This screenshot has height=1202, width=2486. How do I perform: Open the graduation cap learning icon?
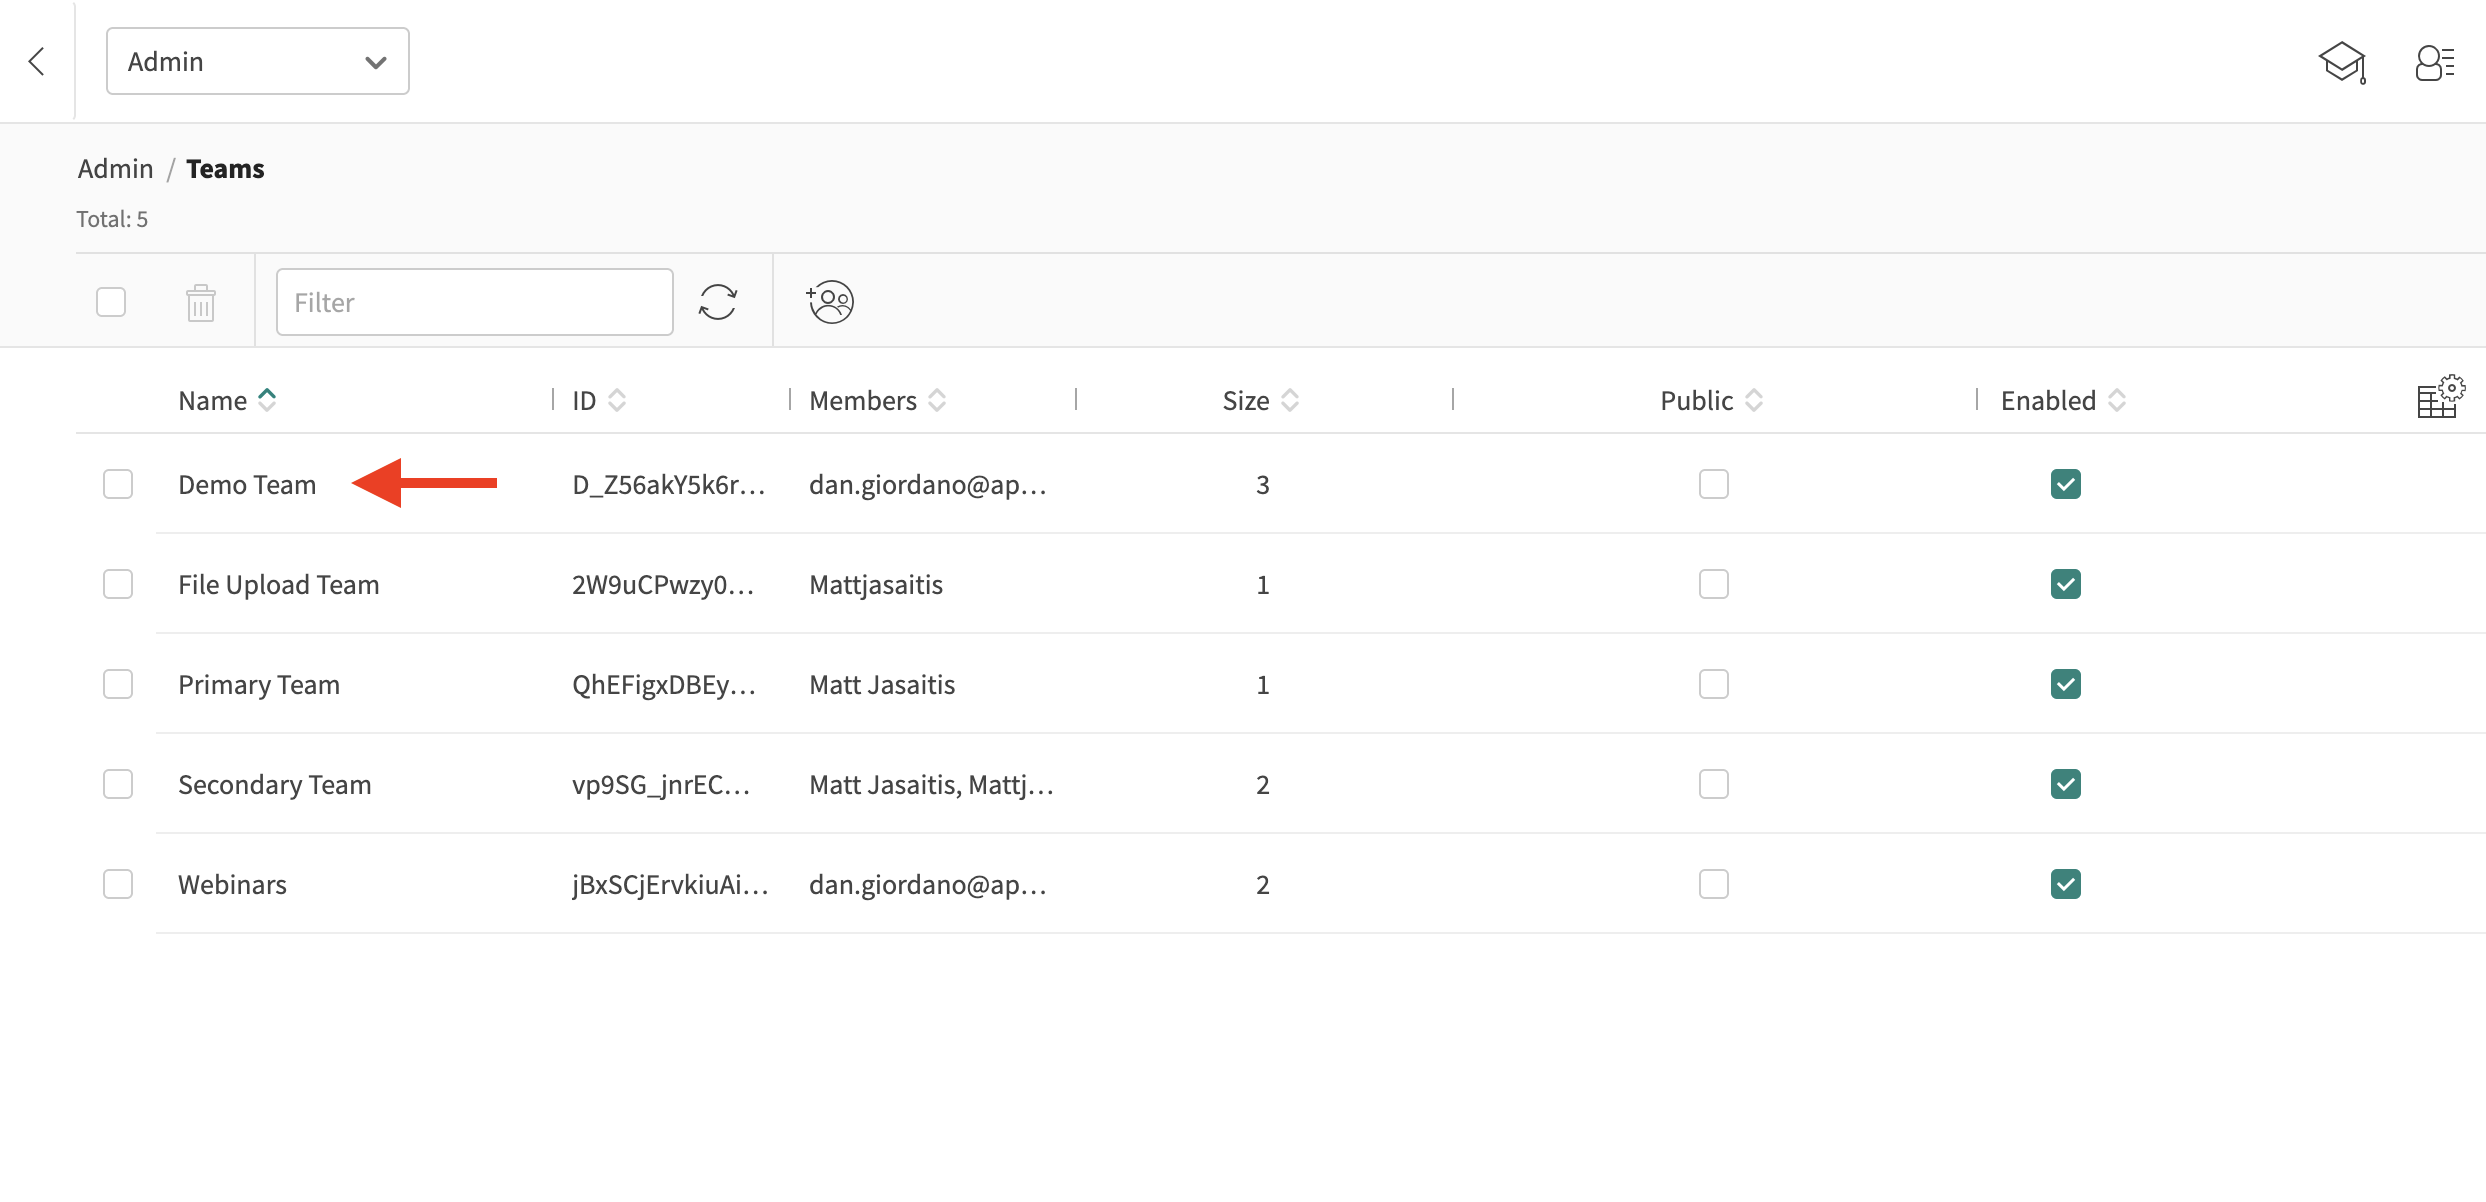click(2342, 62)
